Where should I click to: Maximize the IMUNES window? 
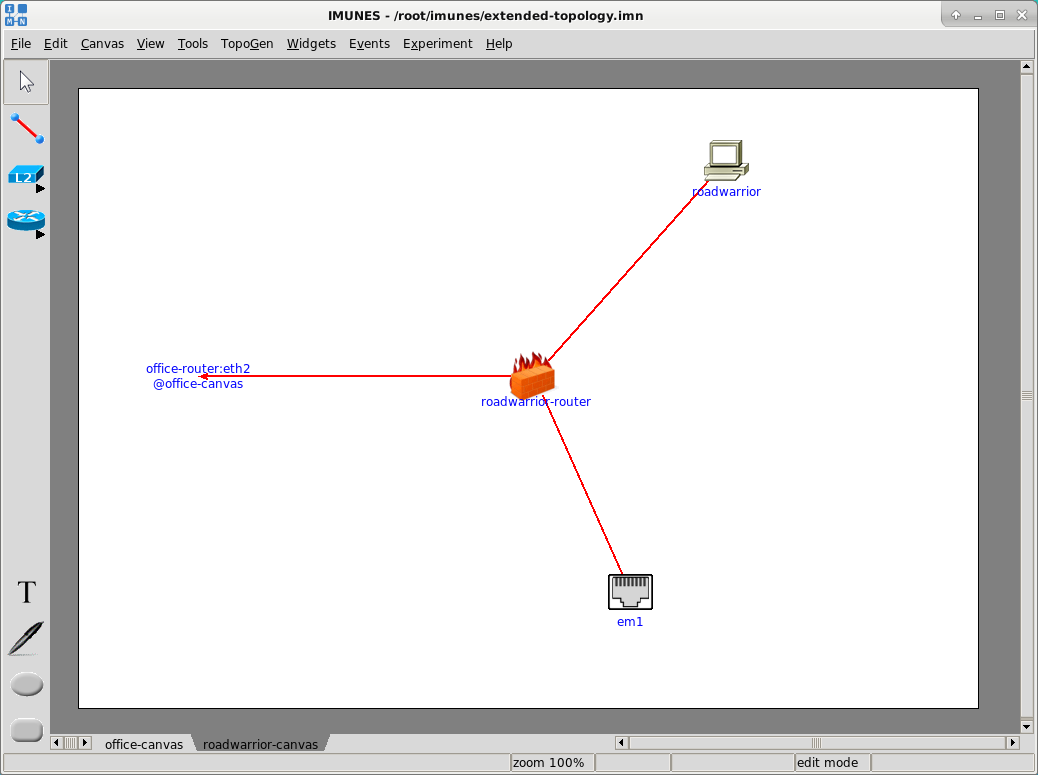pos(1000,15)
